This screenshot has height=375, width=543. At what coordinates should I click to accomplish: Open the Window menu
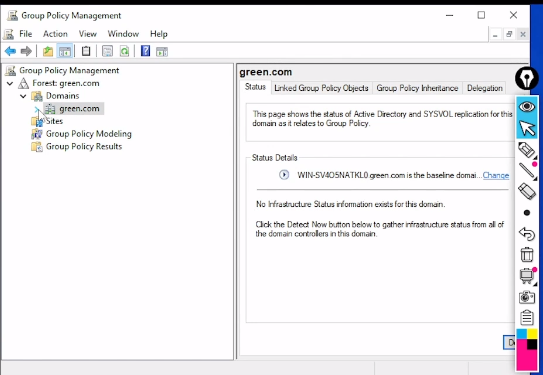click(123, 34)
